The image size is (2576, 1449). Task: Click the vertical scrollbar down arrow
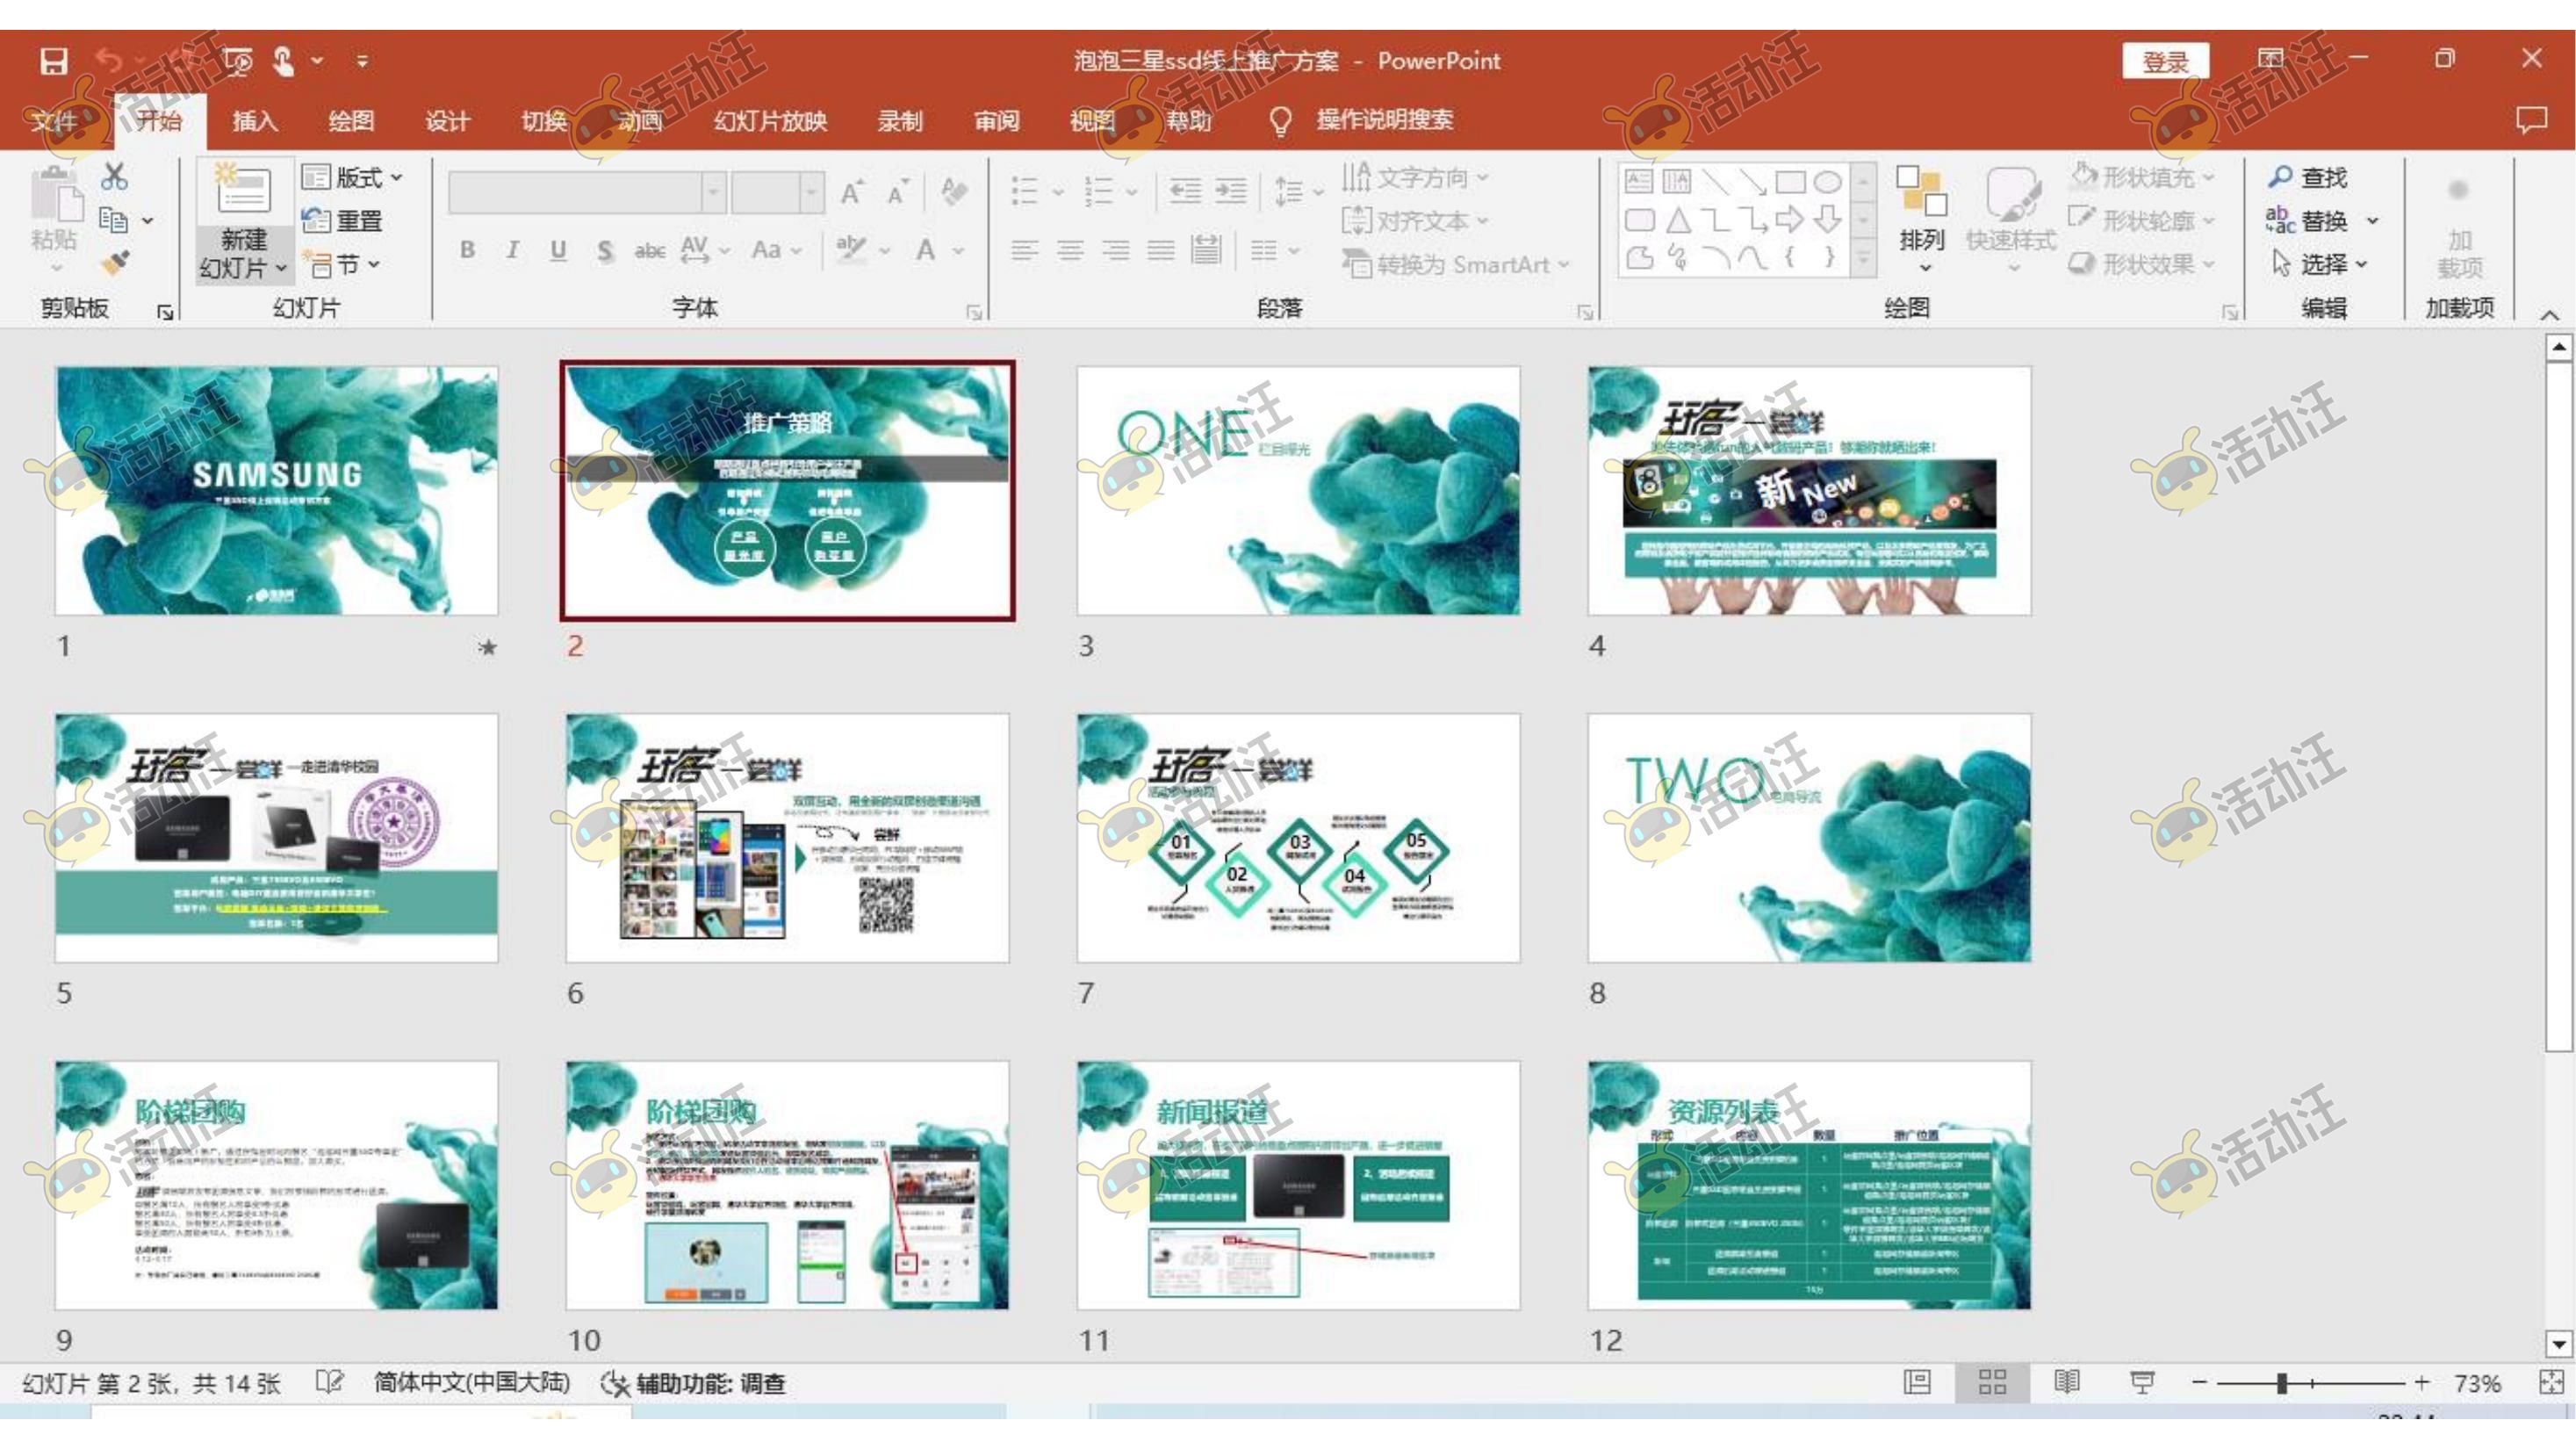[2558, 1342]
